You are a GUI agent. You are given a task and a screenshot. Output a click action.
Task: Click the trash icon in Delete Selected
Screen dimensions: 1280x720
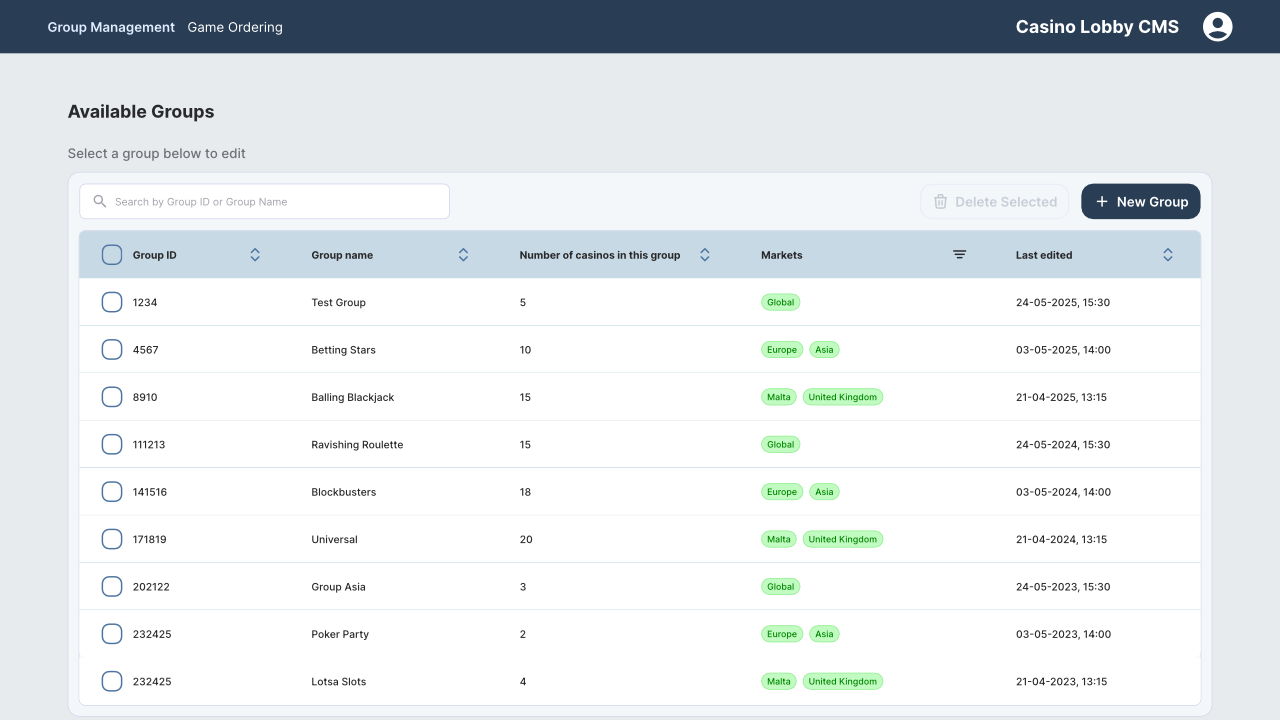pos(940,202)
